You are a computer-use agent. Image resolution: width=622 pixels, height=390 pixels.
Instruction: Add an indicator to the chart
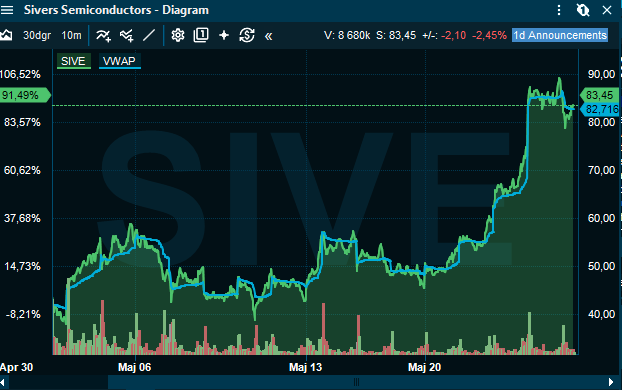point(103,36)
